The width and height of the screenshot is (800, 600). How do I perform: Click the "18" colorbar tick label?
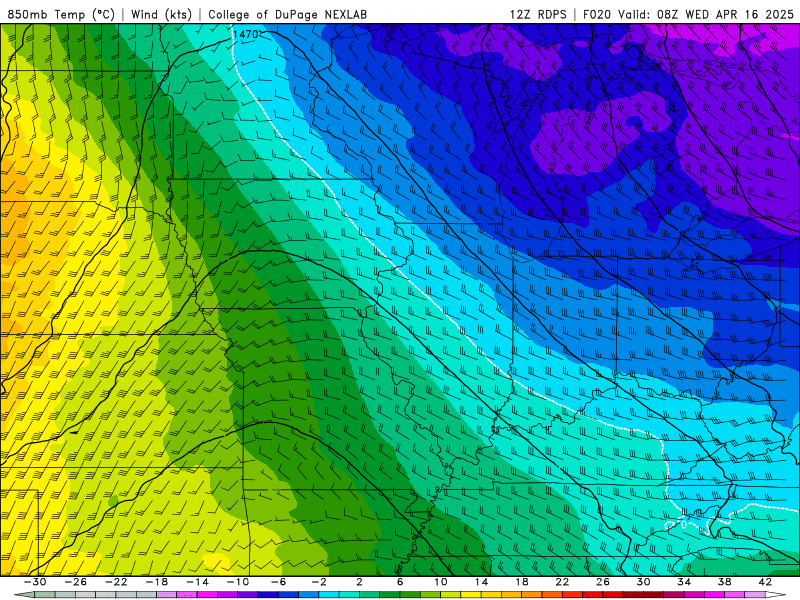tap(521, 582)
